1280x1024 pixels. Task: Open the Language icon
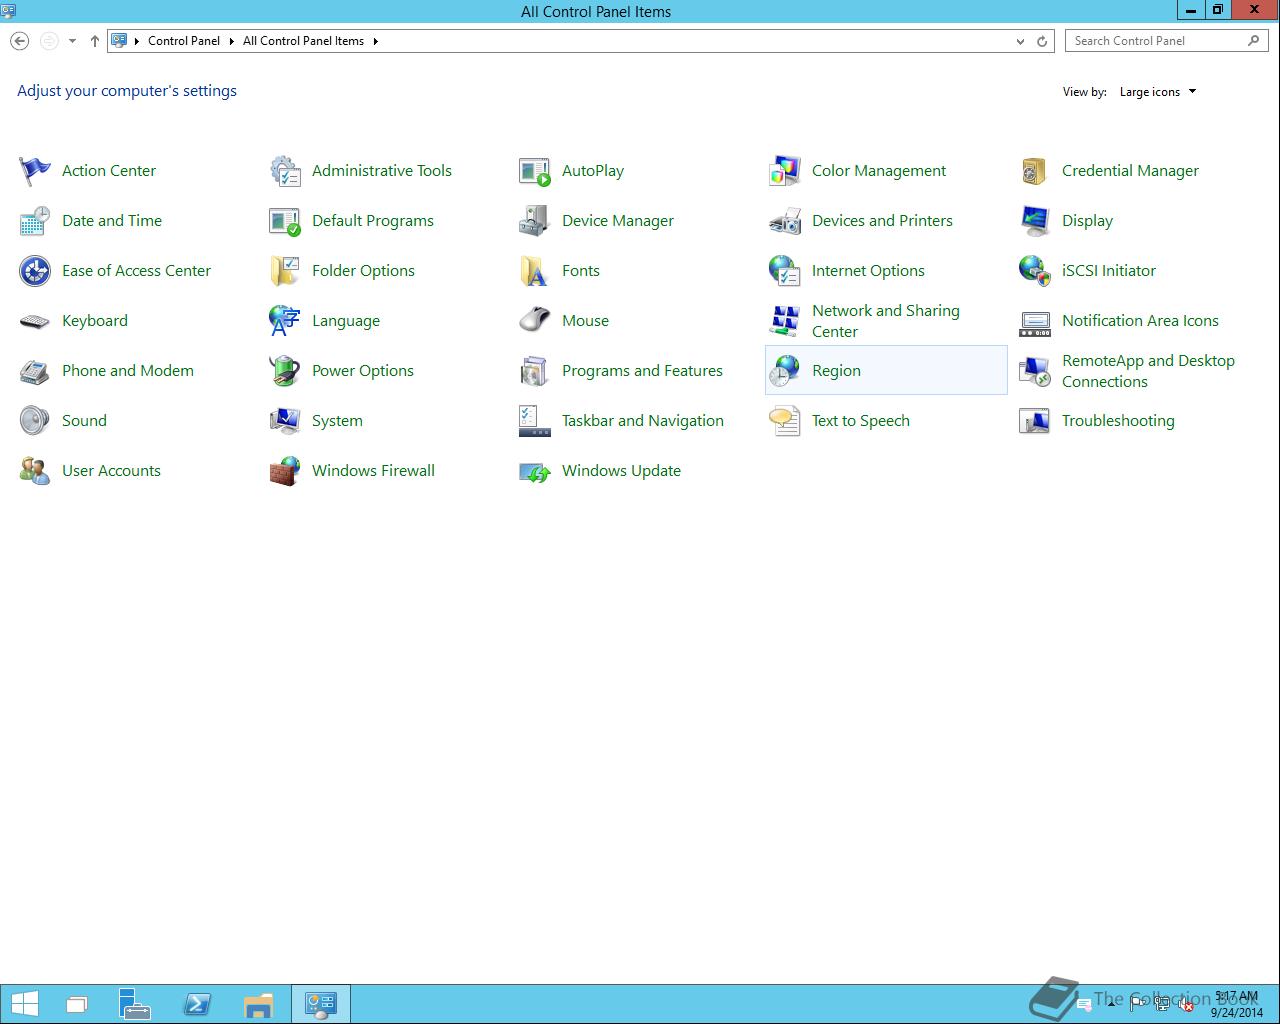[x=285, y=321]
